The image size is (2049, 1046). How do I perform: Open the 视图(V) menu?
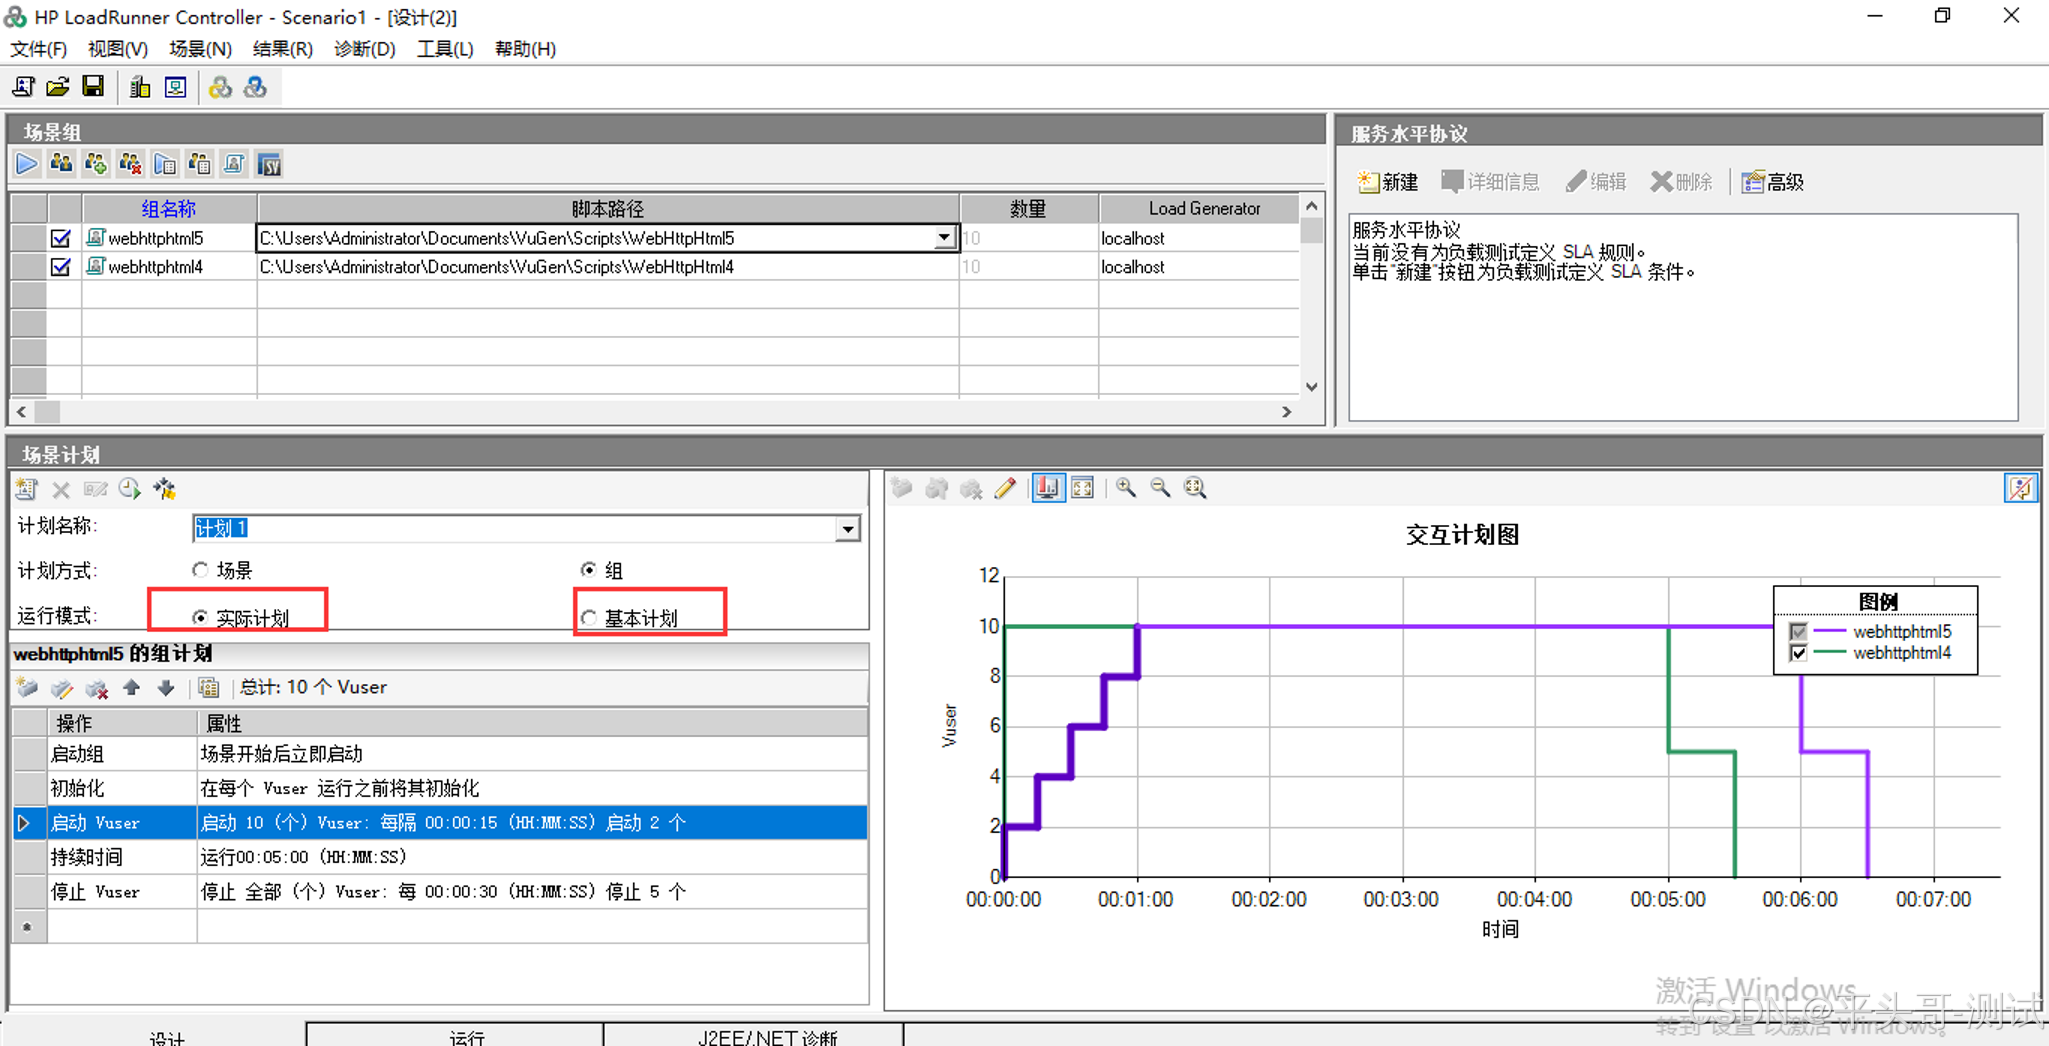[x=118, y=49]
